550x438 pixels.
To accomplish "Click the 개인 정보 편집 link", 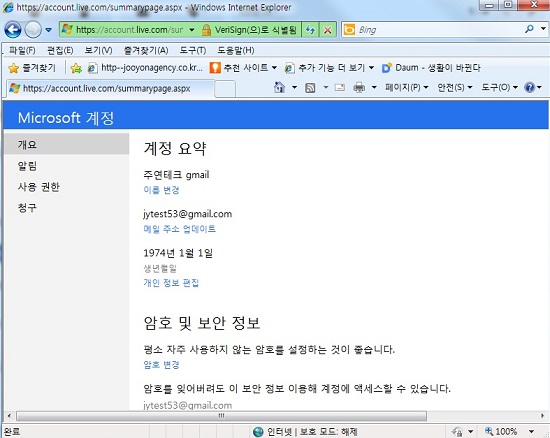I will coord(171,283).
